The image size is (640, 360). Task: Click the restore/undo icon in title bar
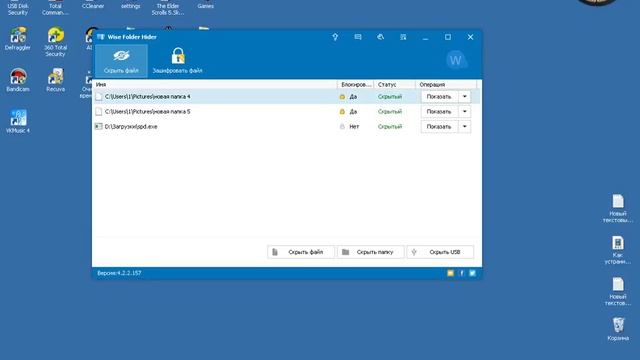(380, 37)
